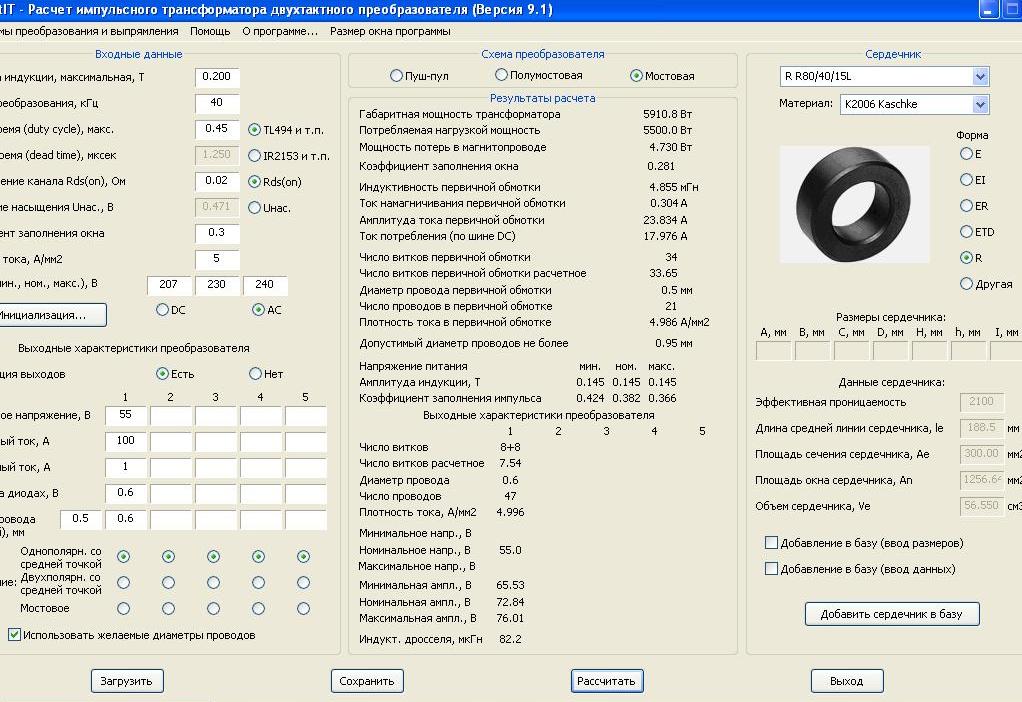Open the Размер окна программы menu

pyautogui.click(x=390, y=31)
